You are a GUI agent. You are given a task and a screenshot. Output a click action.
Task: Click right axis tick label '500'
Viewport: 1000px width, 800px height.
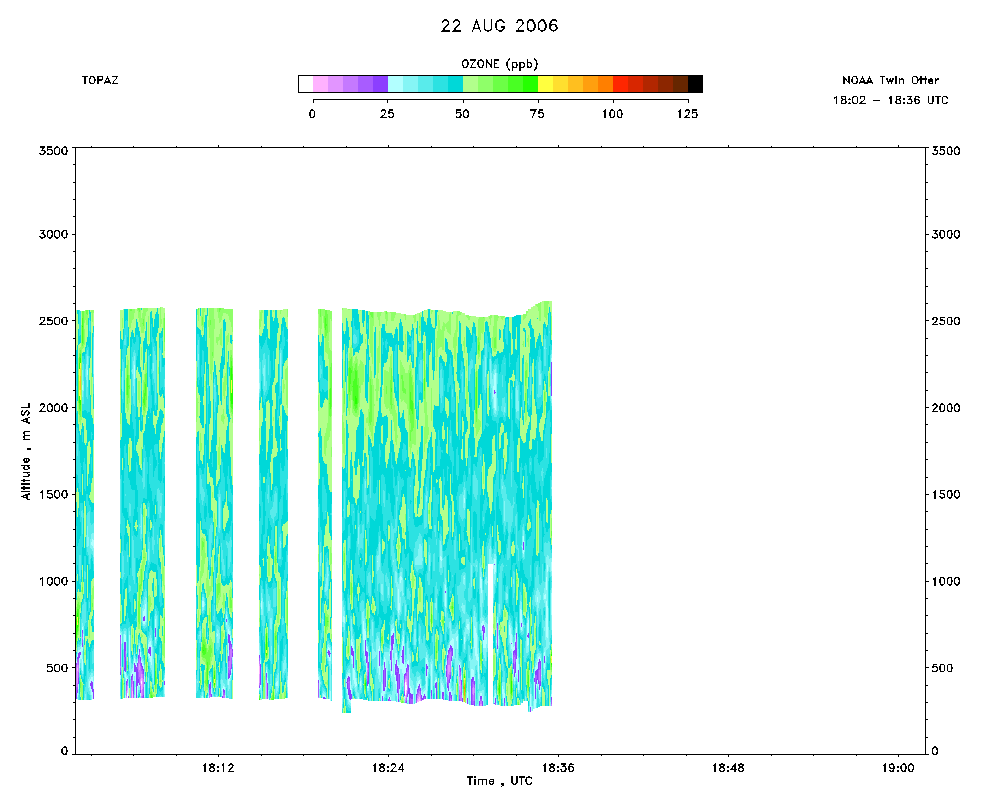pyautogui.click(x=942, y=668)
